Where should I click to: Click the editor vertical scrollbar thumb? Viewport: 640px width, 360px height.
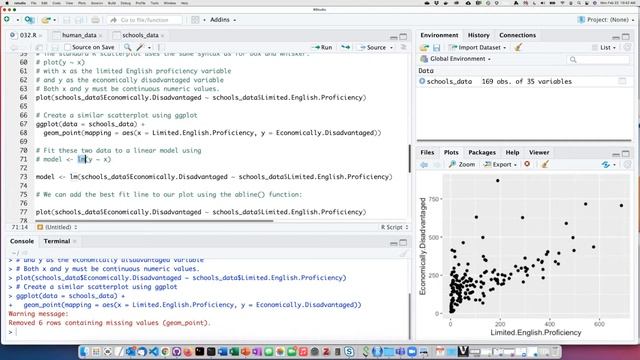tap(409, 158)
